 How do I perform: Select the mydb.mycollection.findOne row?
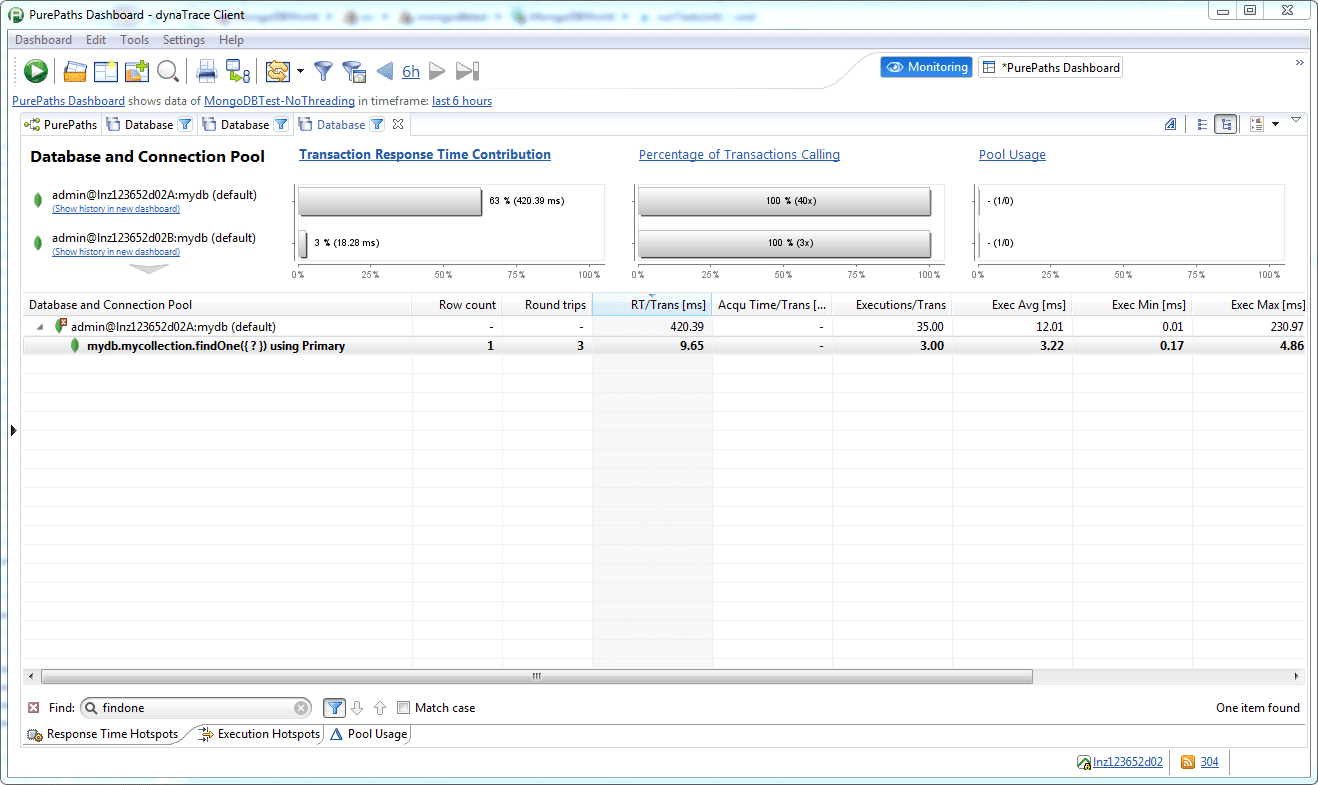(x=664, y=346)
